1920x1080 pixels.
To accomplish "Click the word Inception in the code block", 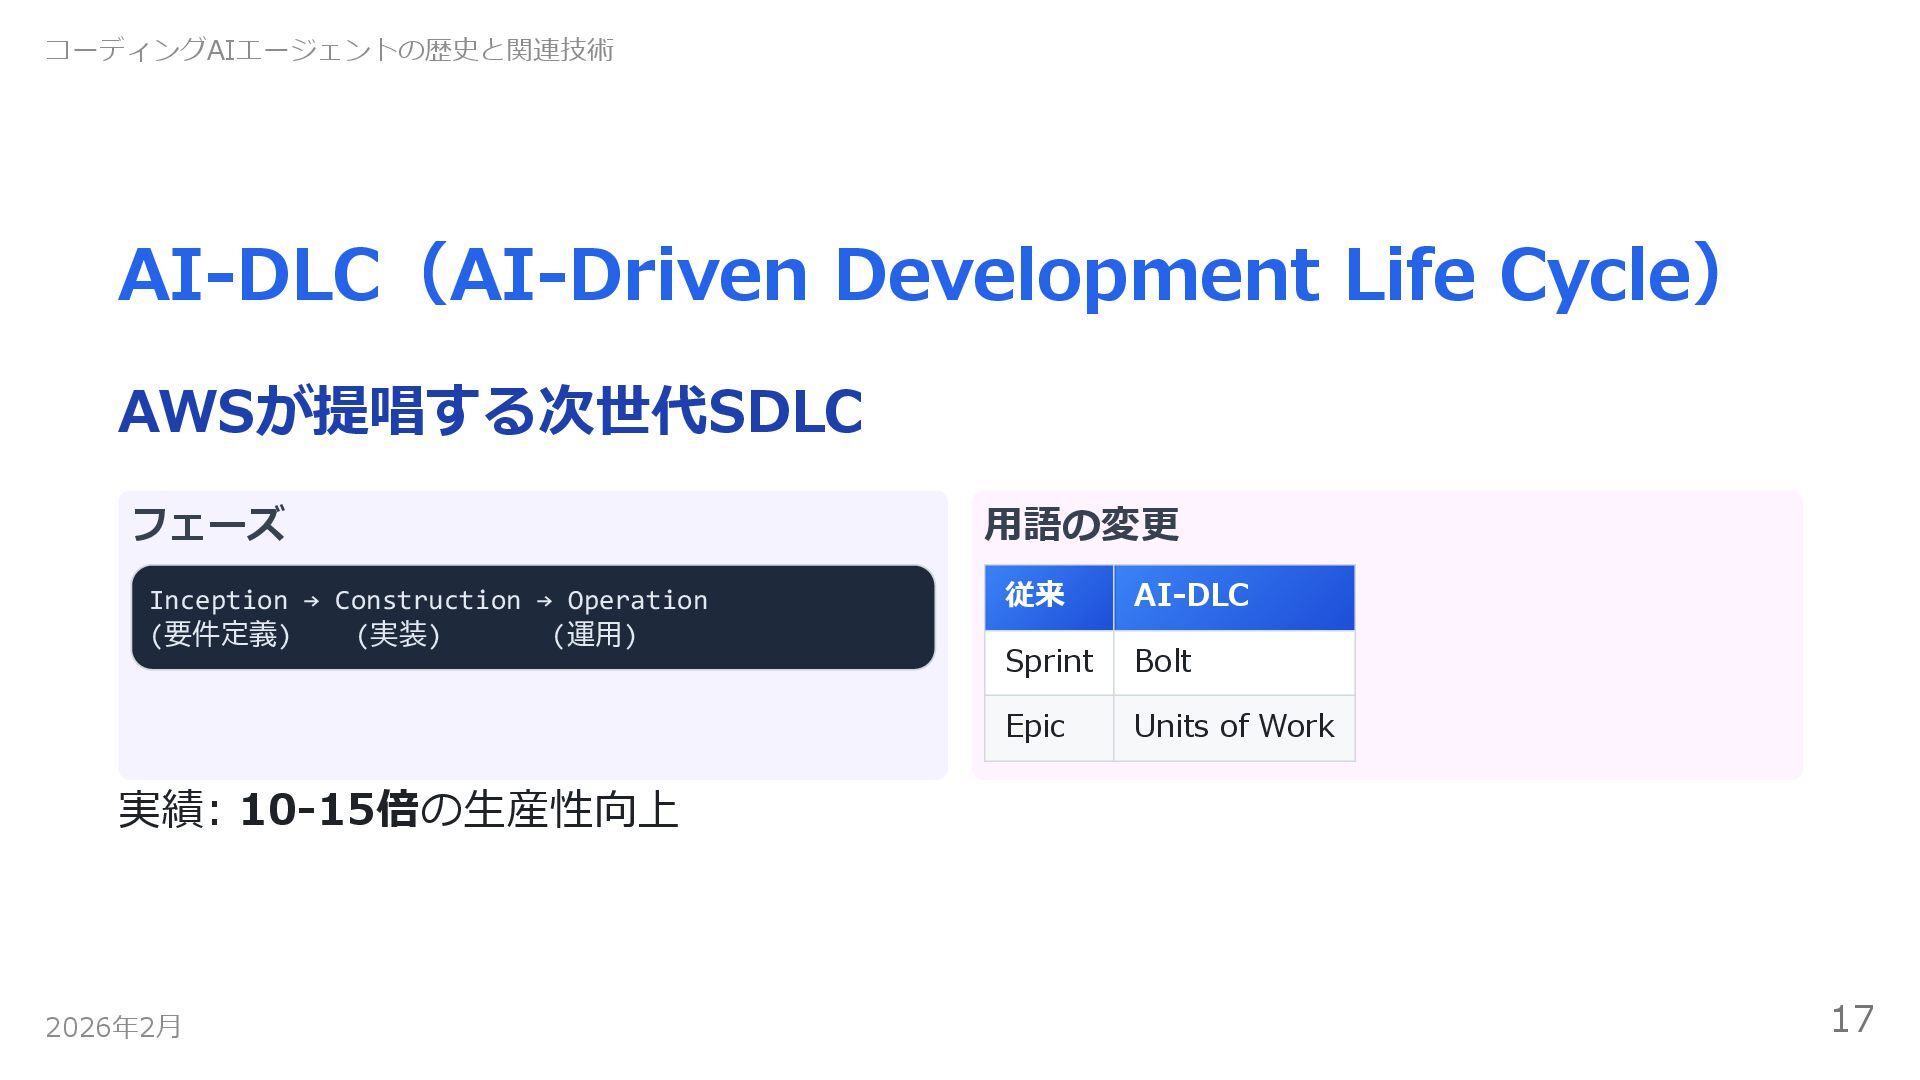I will click(x=218, y=600).
